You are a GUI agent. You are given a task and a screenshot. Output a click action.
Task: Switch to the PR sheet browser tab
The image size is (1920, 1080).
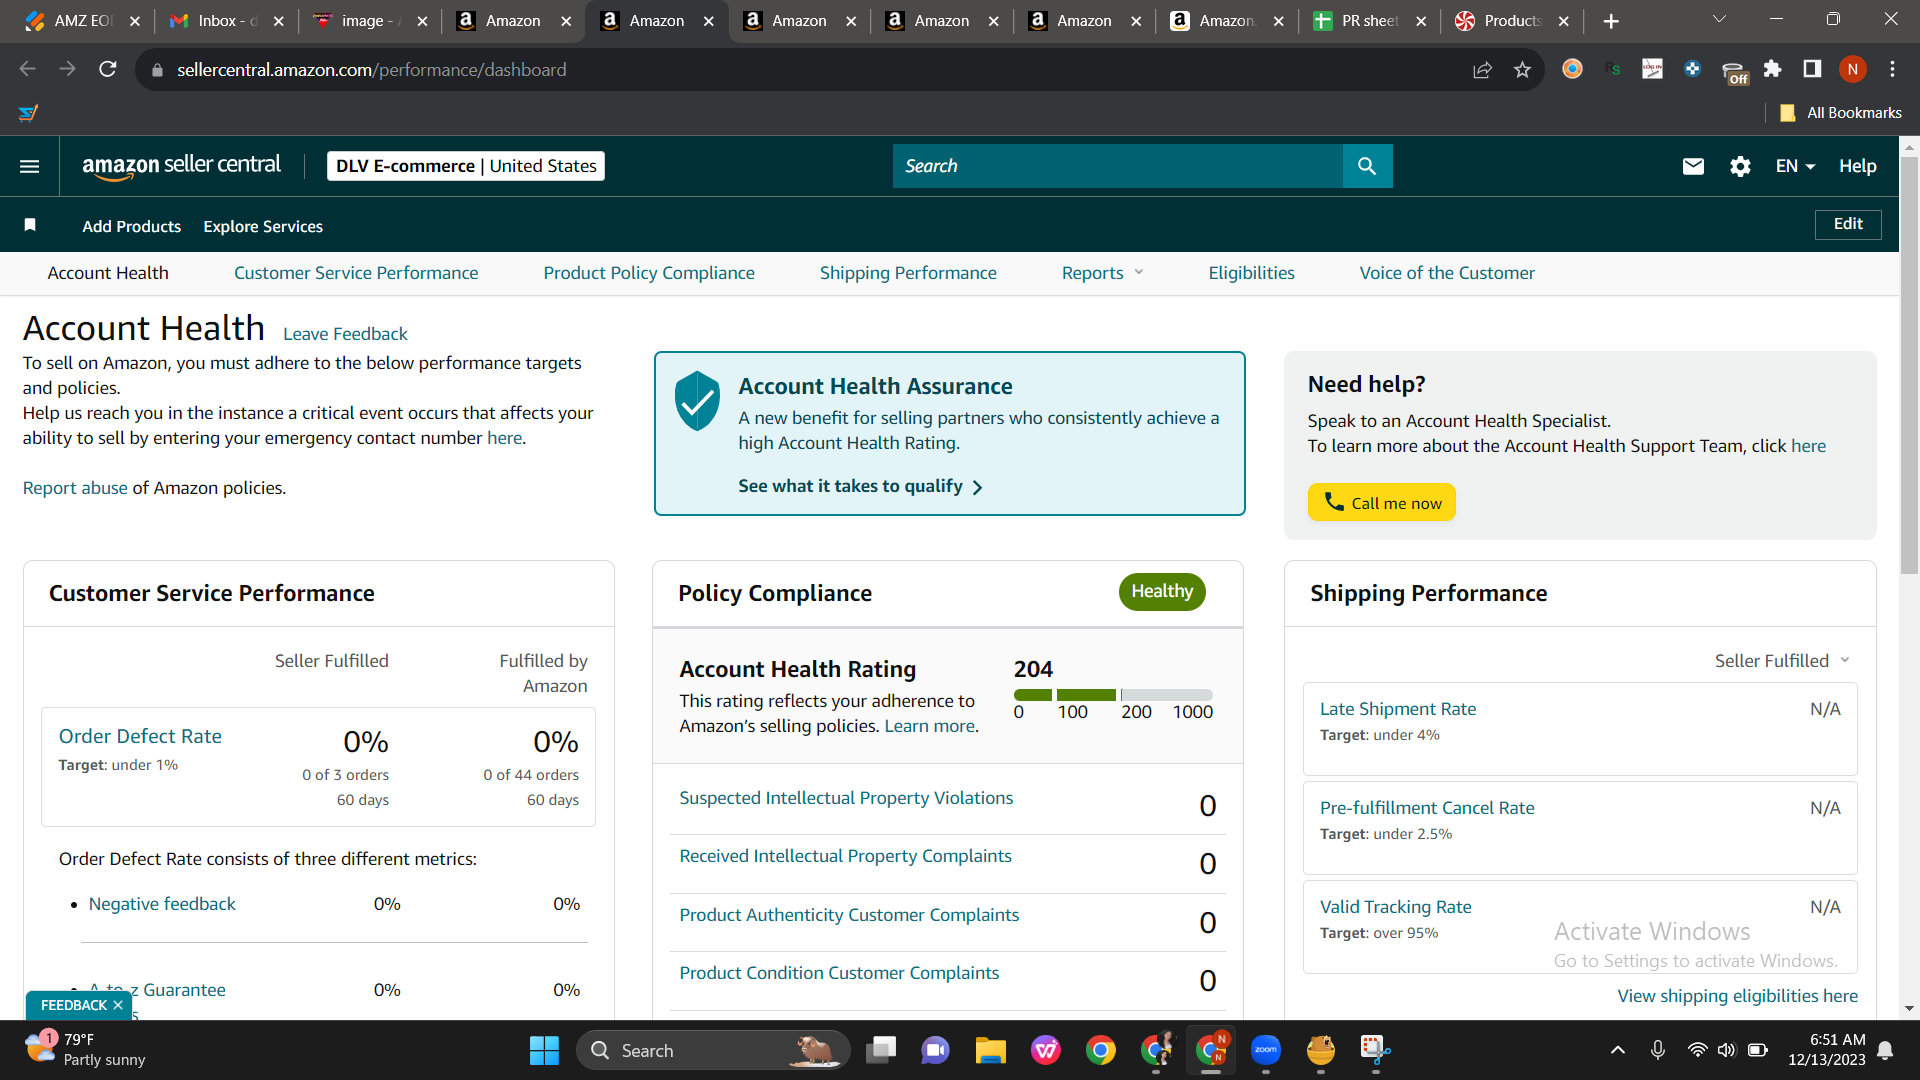(1369, 21)
